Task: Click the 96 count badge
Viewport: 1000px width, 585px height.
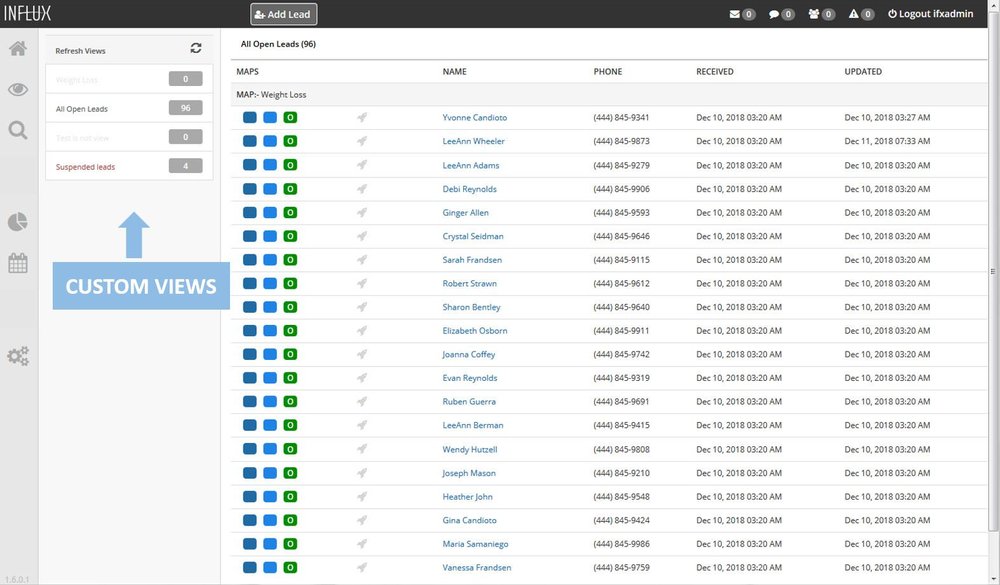Action: pyautogui.click(x=186, y=108)
